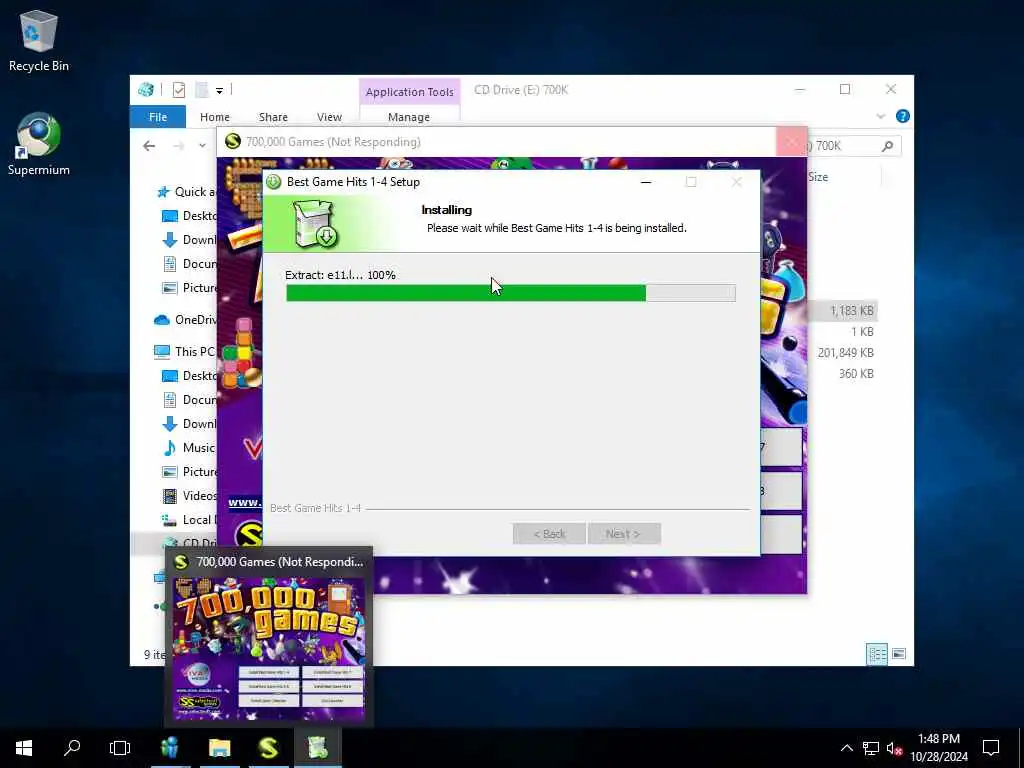Image resolution: width=1024 pixels, height=768 pixels.
Task: Launch the Supermium desktop shortcut
Action: tap(39, 144)
